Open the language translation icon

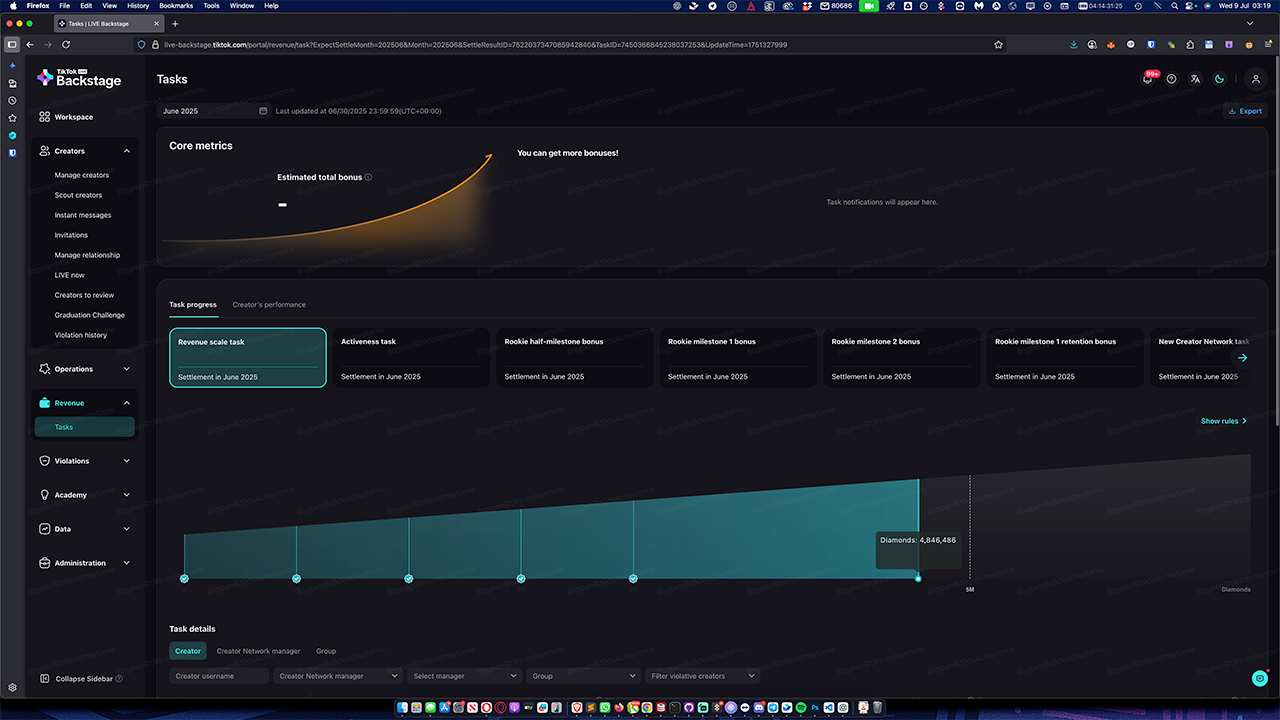1195,79
